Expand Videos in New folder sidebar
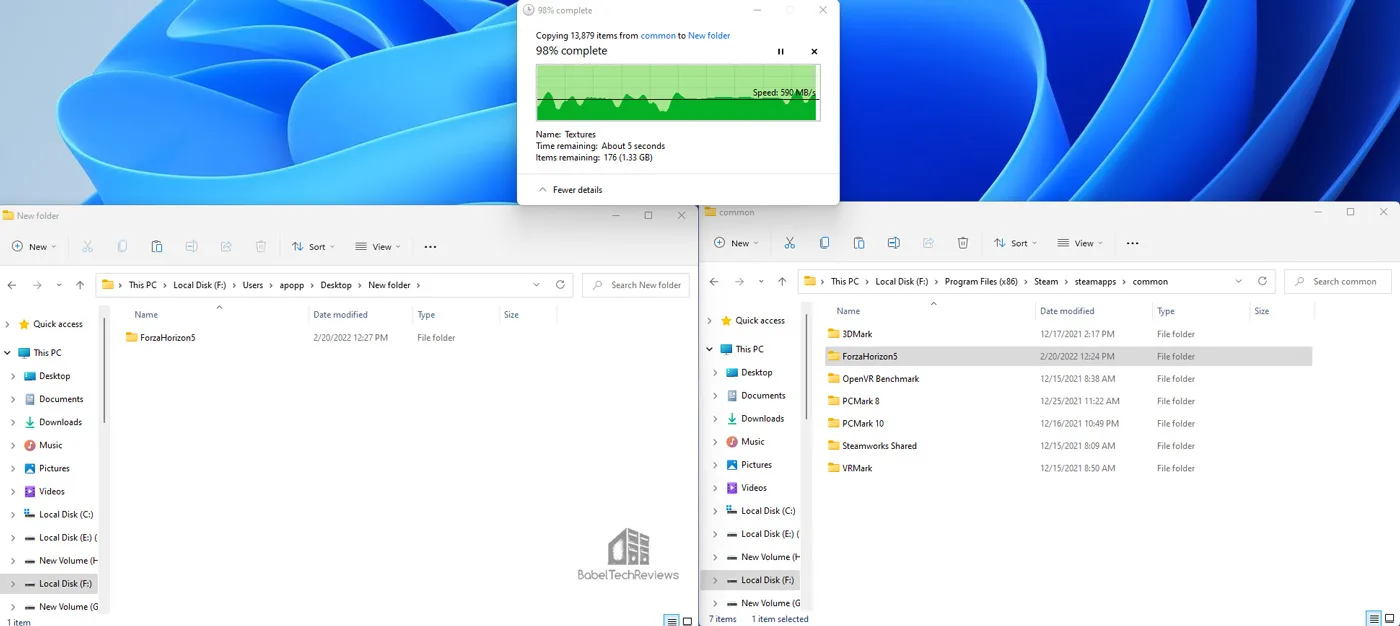 [13, 491]
